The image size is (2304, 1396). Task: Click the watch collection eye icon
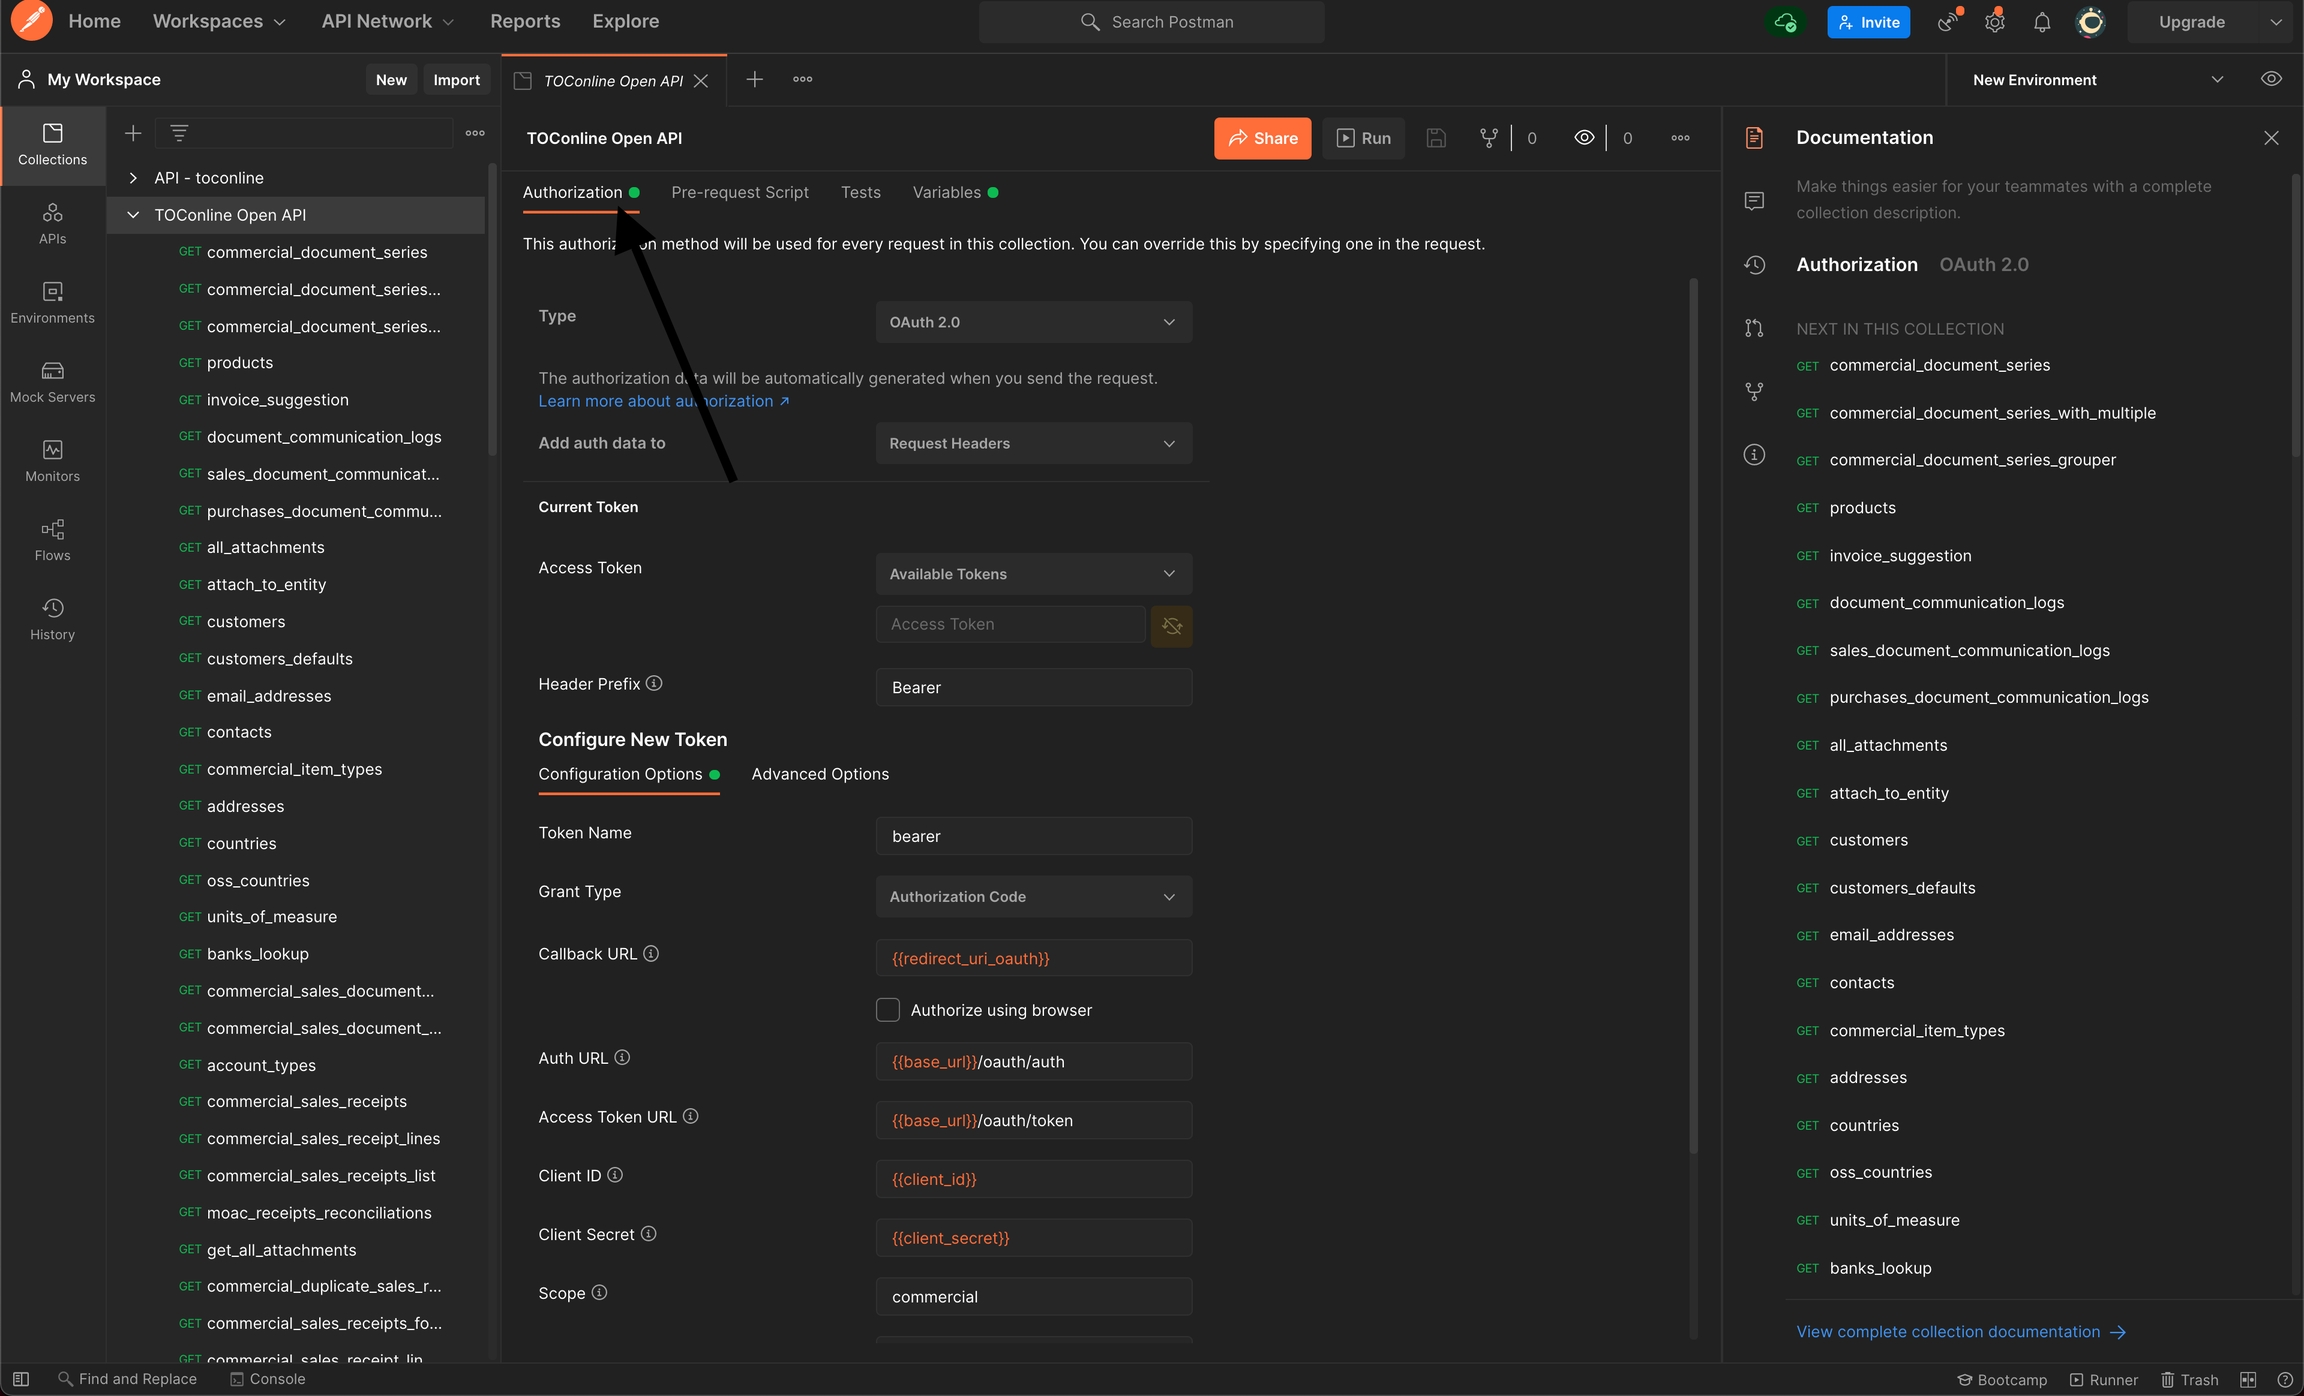(1584, 138)
